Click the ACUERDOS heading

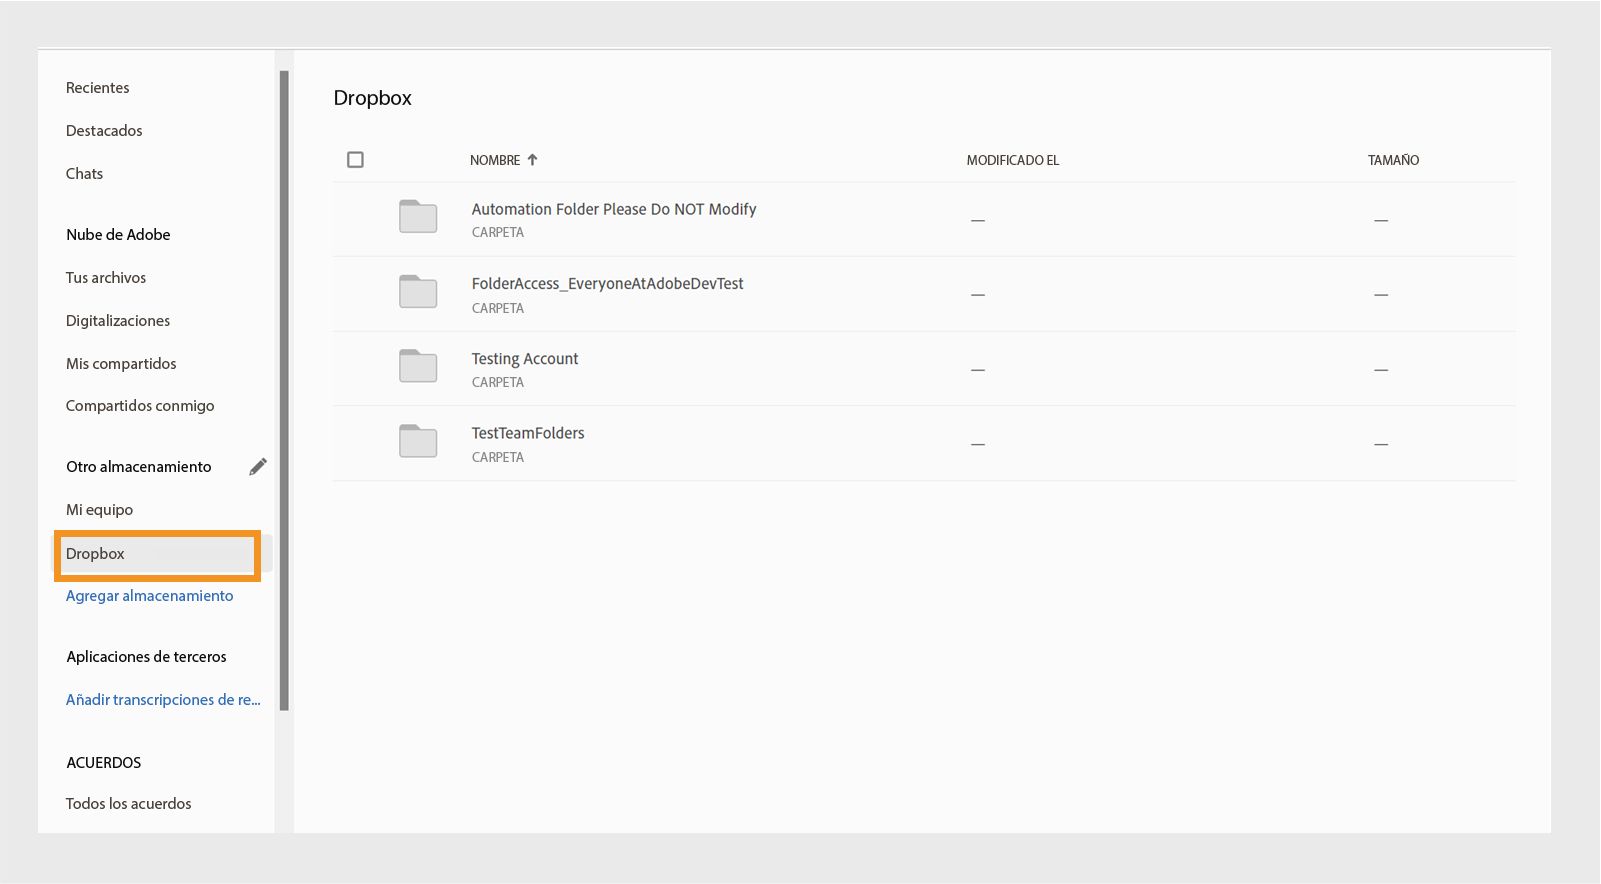tap(104, 763)
